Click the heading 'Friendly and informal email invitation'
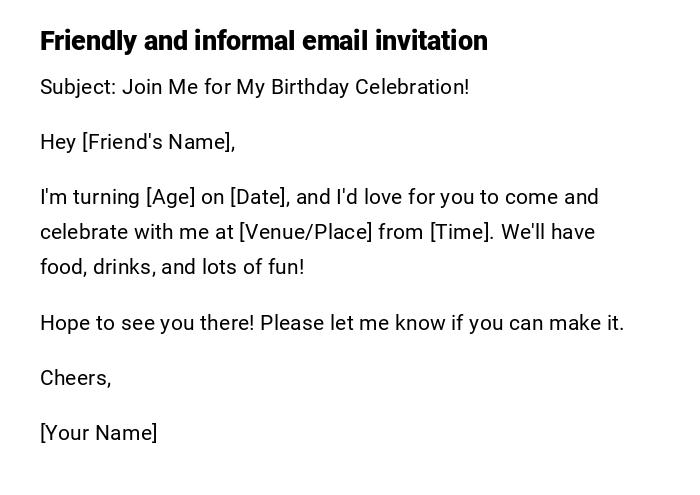This screenshot has height=495, width=700. point(263,41)
